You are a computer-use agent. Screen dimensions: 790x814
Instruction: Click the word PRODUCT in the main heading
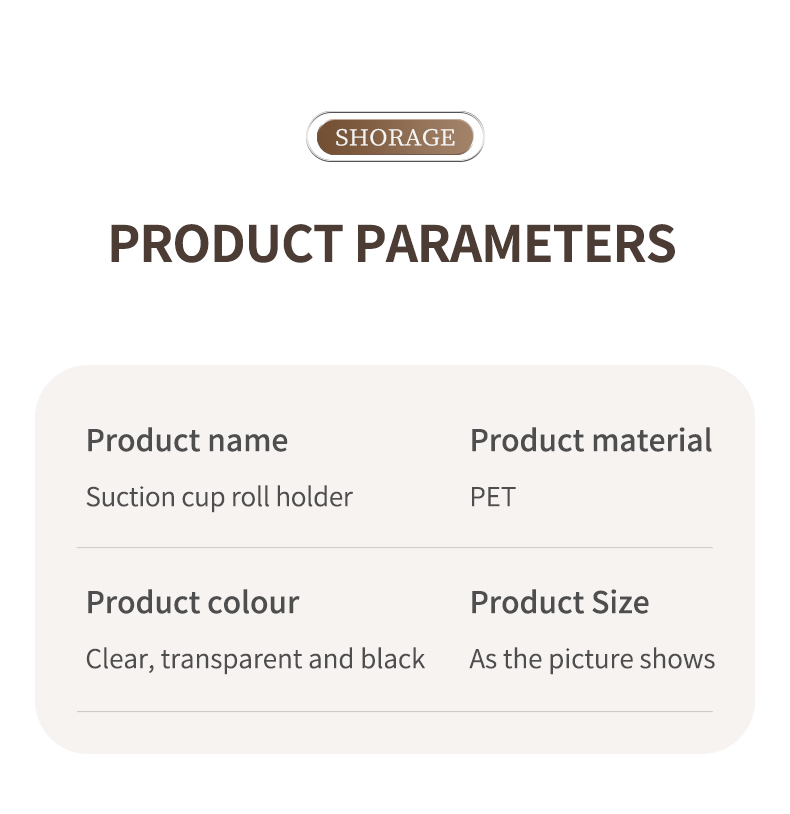[225, 243]
